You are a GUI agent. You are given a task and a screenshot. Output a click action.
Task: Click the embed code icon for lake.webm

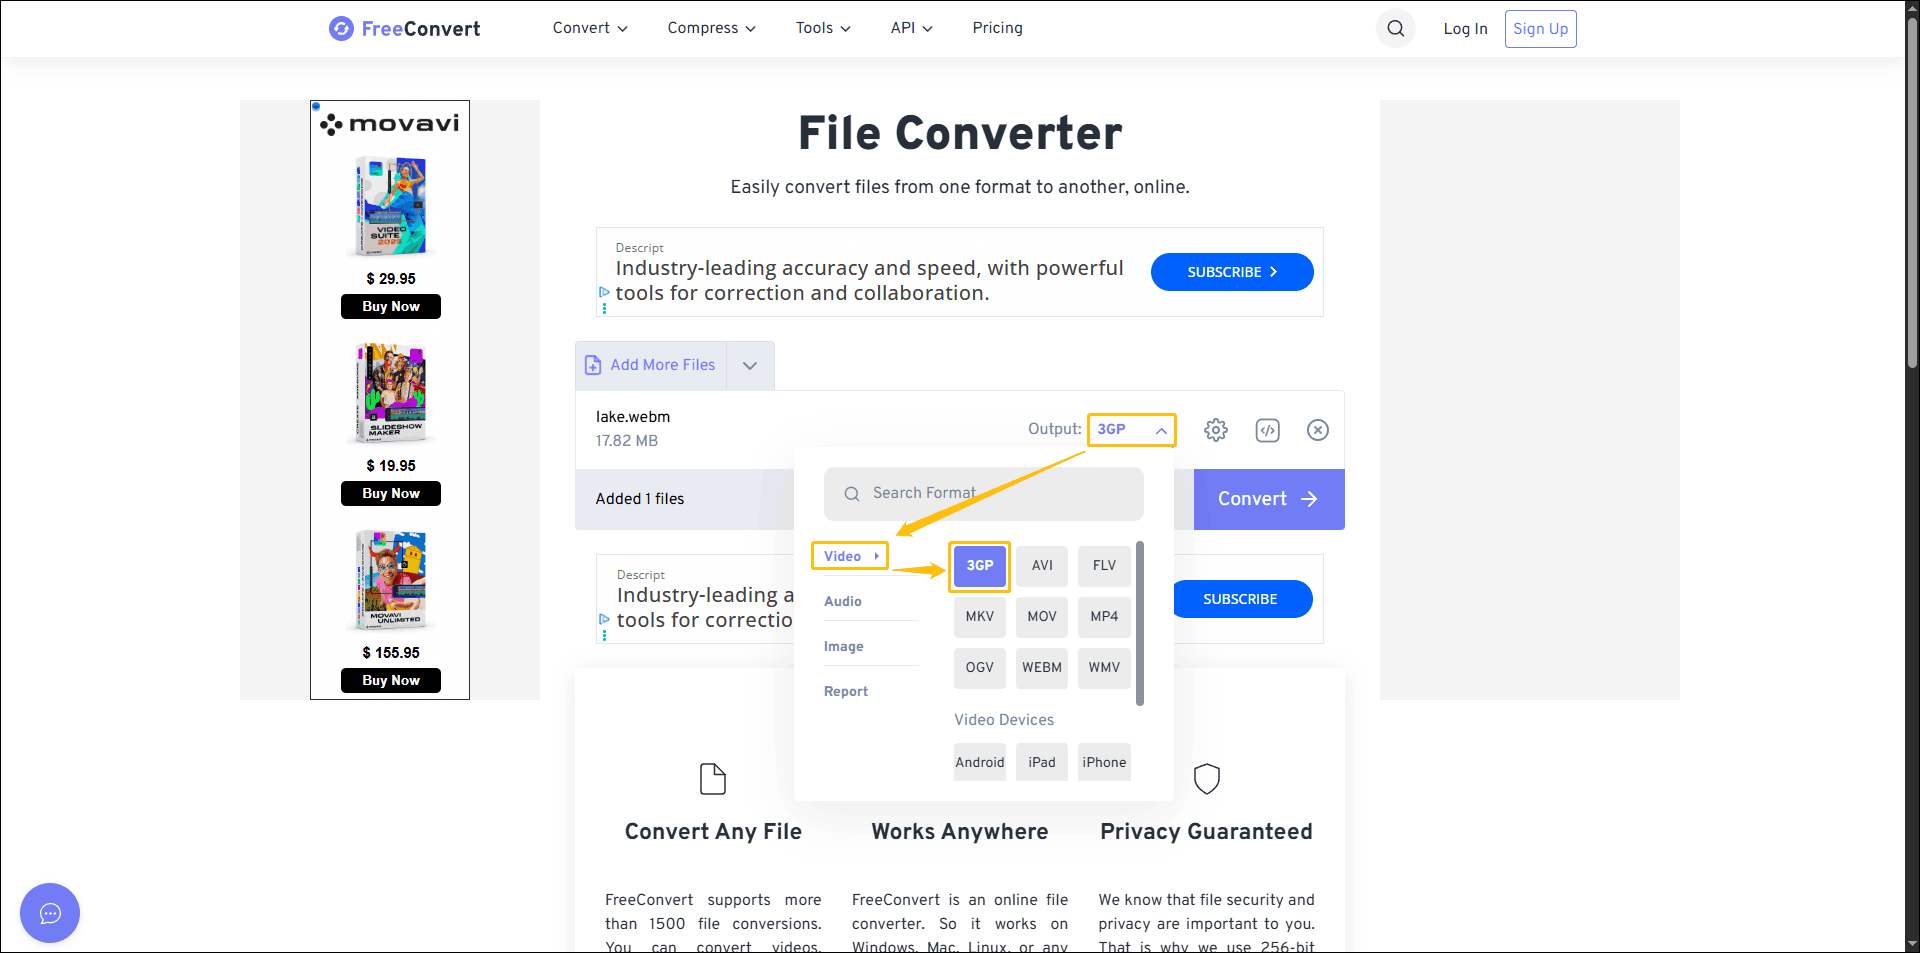point(1268,430)
